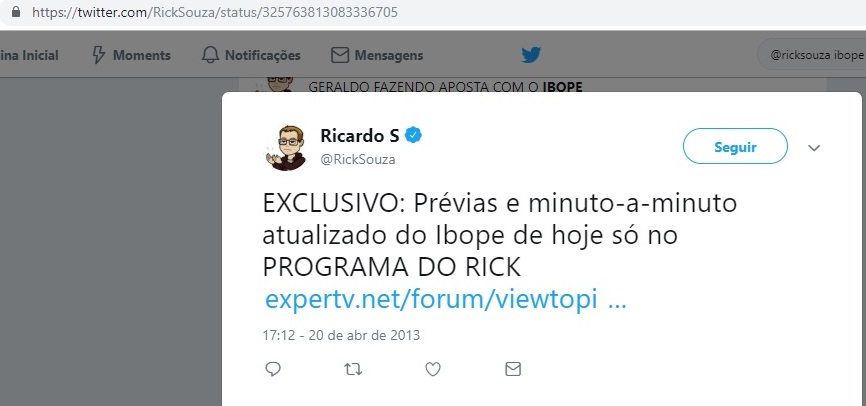
Task: Open the Ricardo S display name
Action: (360, 135)
